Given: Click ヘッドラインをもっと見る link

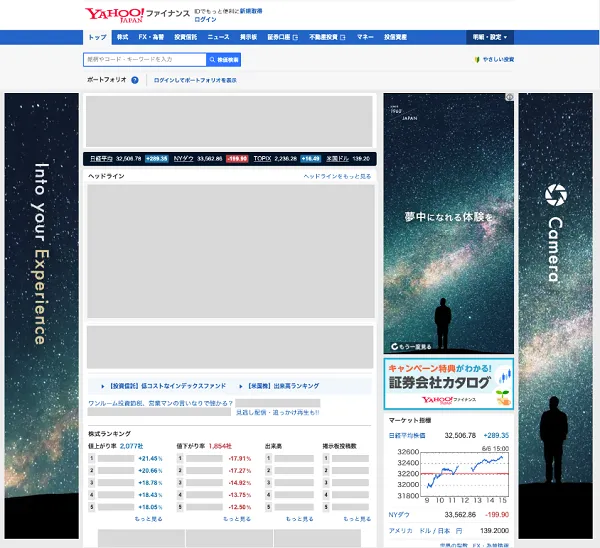Looking at the screenshot, I should tap(337, 176).
